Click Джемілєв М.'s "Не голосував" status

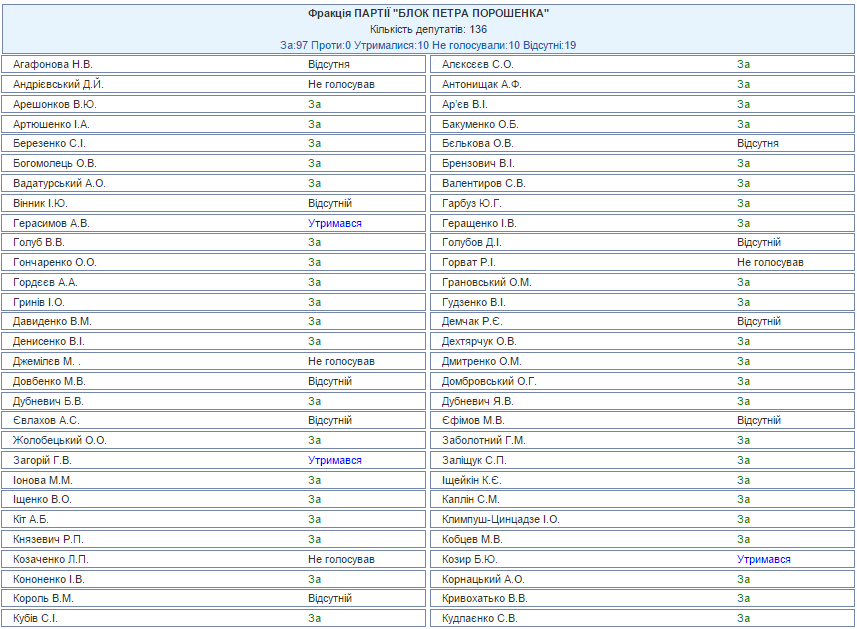point(341,361)
